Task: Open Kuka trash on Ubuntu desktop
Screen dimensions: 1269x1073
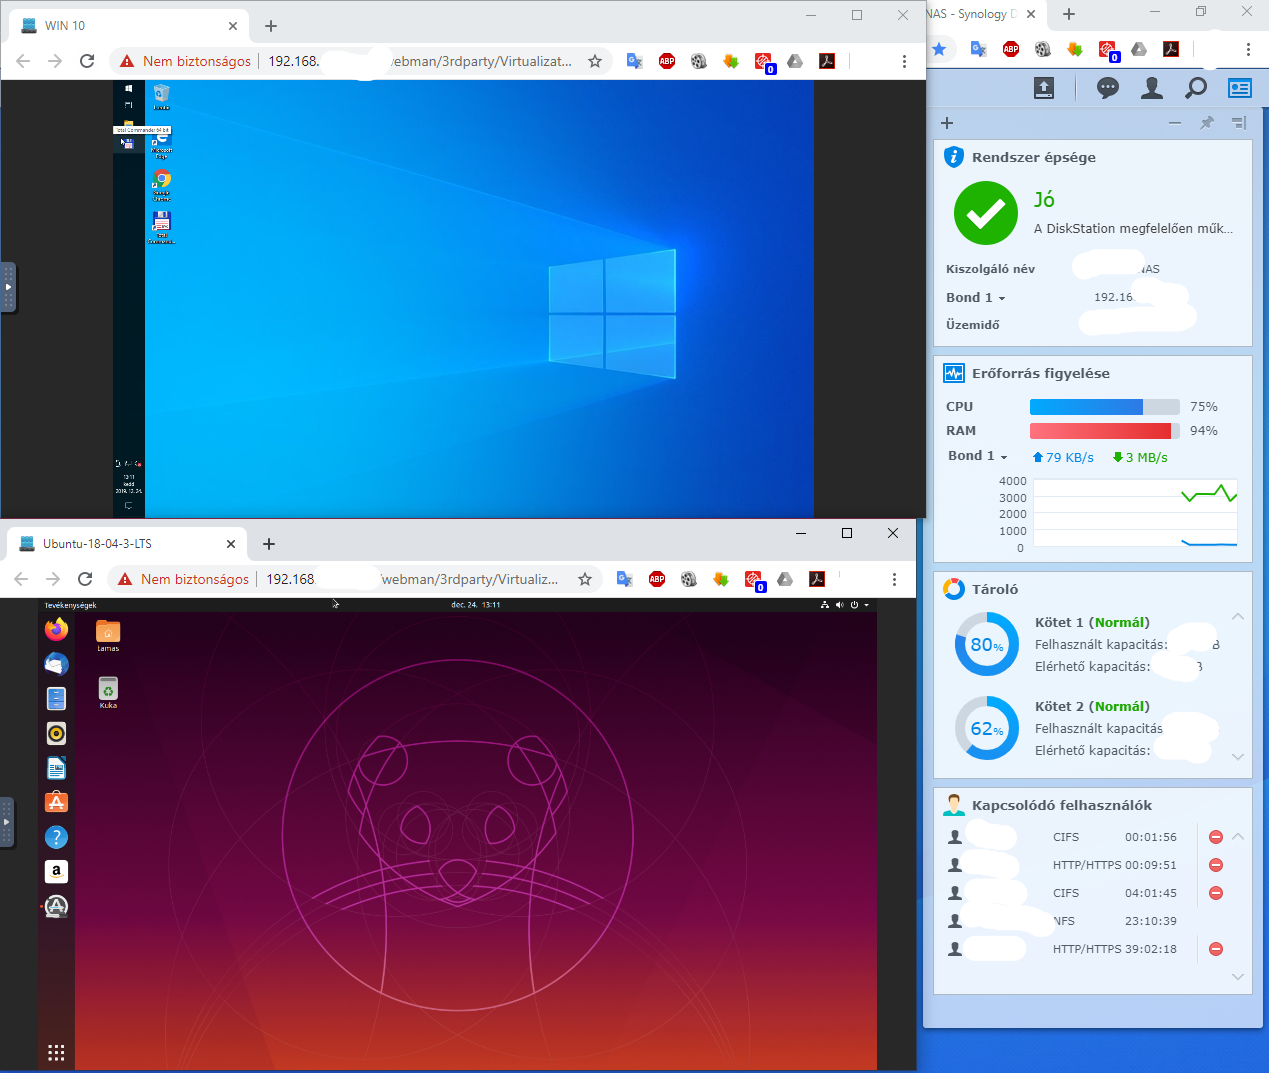Action: click(108, 692)
